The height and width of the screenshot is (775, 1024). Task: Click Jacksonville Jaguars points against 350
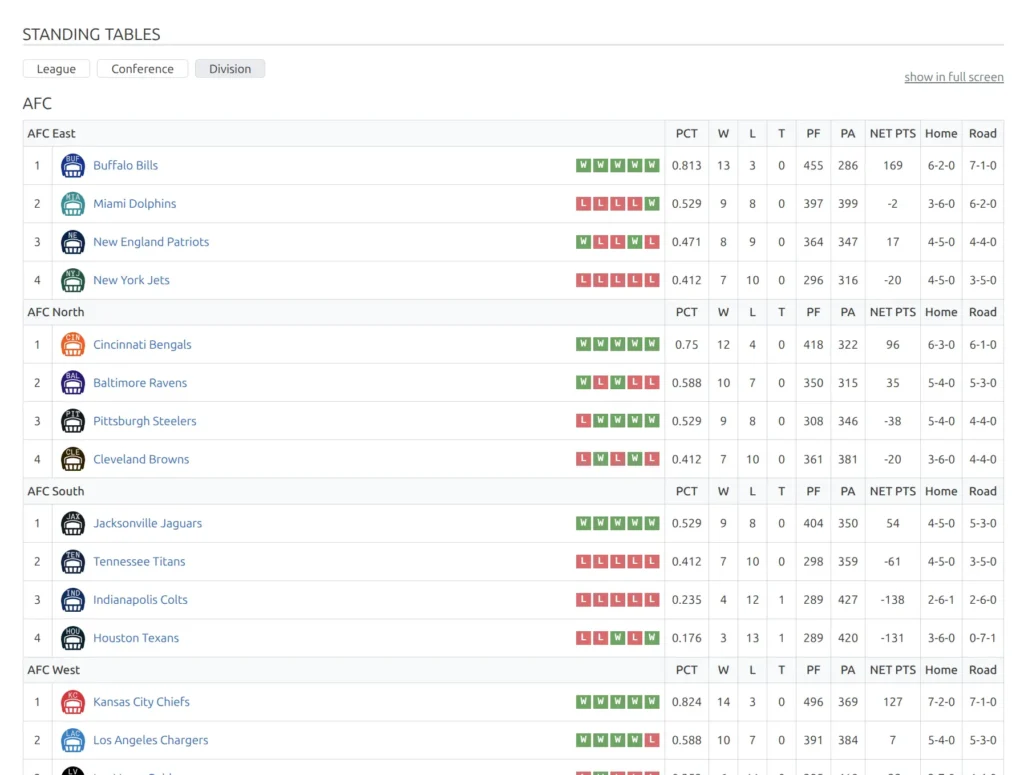click(x=848, y=523)
